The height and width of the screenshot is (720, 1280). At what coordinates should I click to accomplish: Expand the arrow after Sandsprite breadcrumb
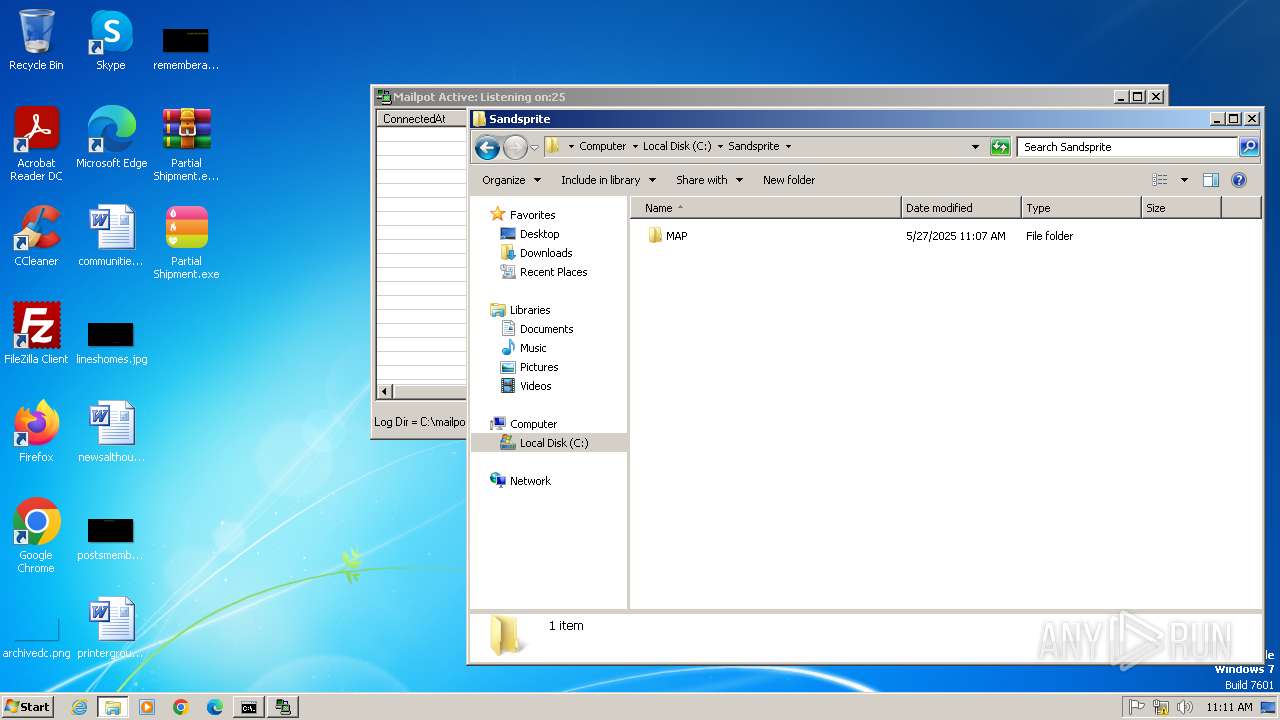788,146
